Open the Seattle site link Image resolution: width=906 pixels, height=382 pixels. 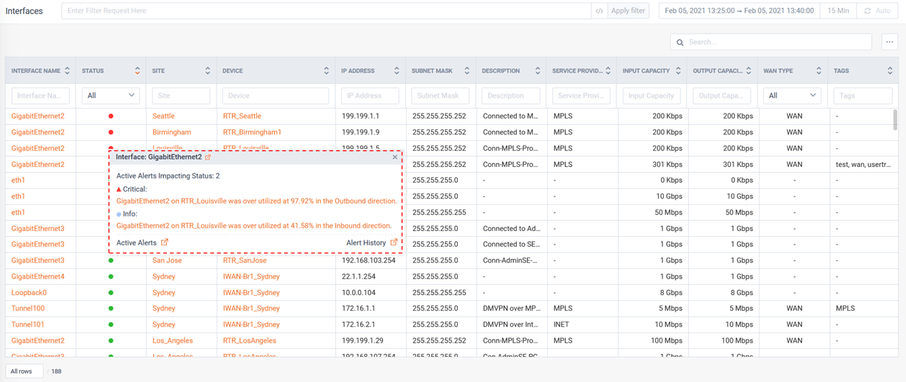click(x=164, y=116)
